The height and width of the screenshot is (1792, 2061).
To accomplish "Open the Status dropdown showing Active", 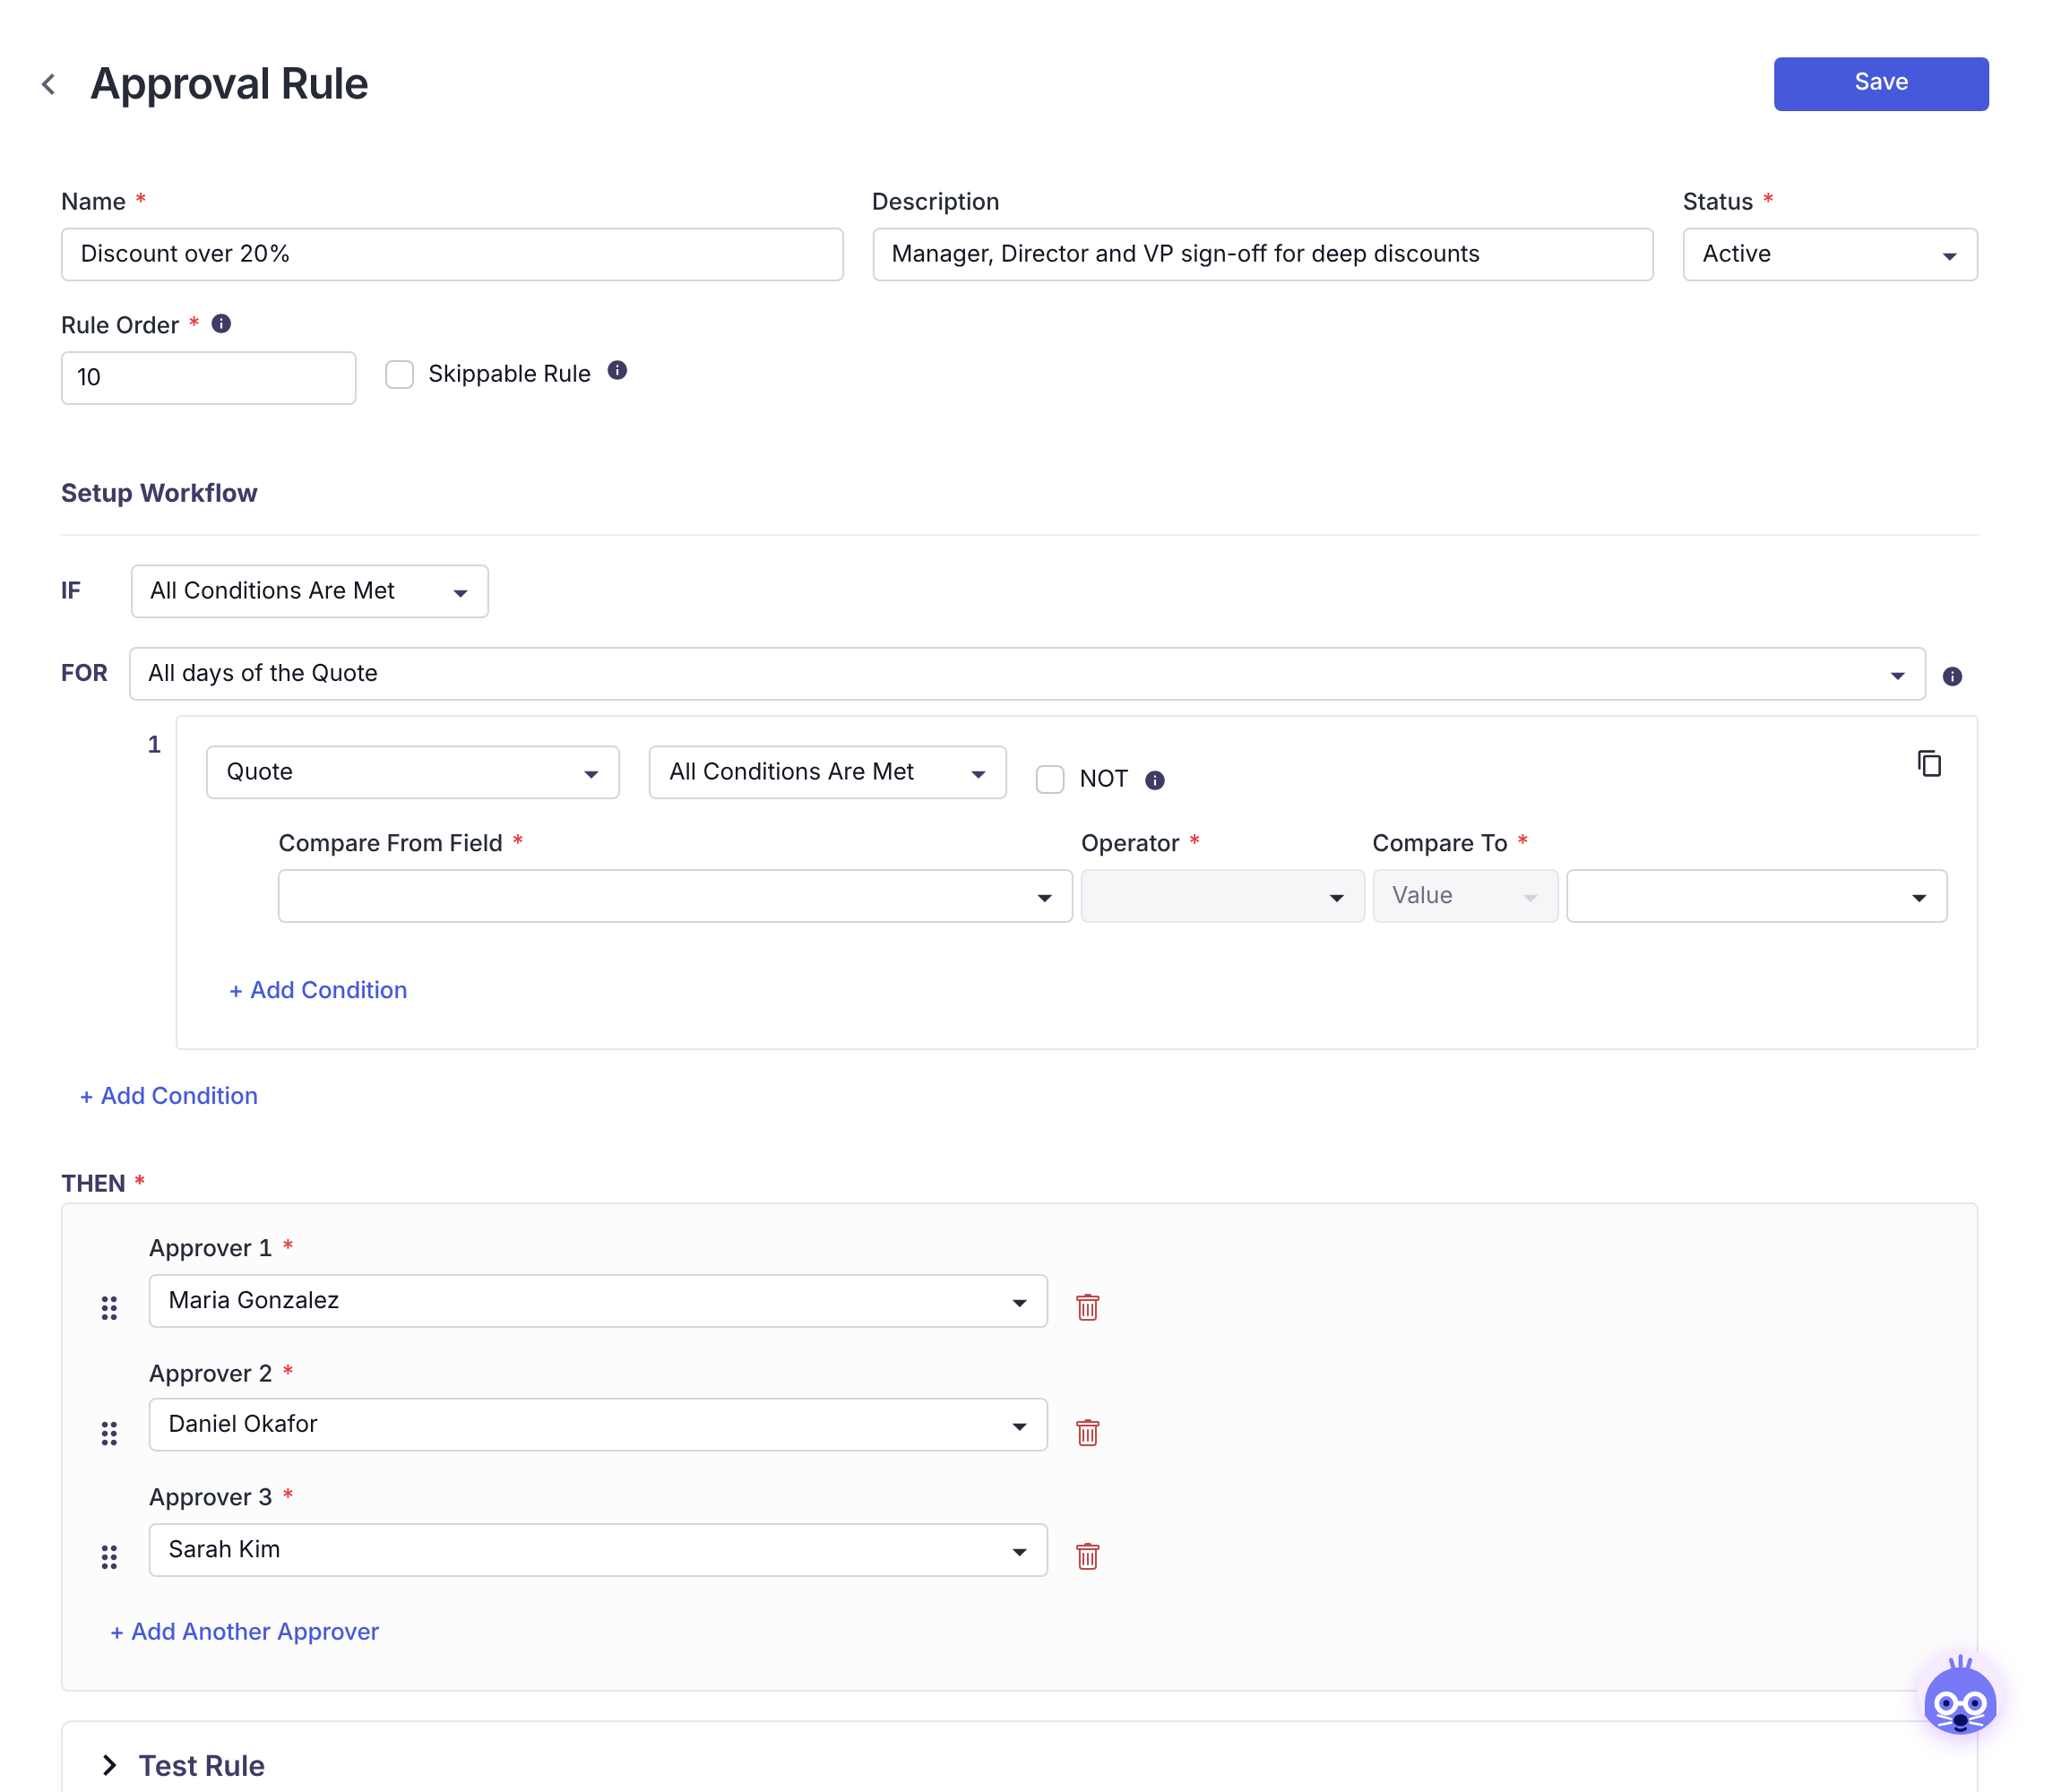I will click(x=1830, y=254).
